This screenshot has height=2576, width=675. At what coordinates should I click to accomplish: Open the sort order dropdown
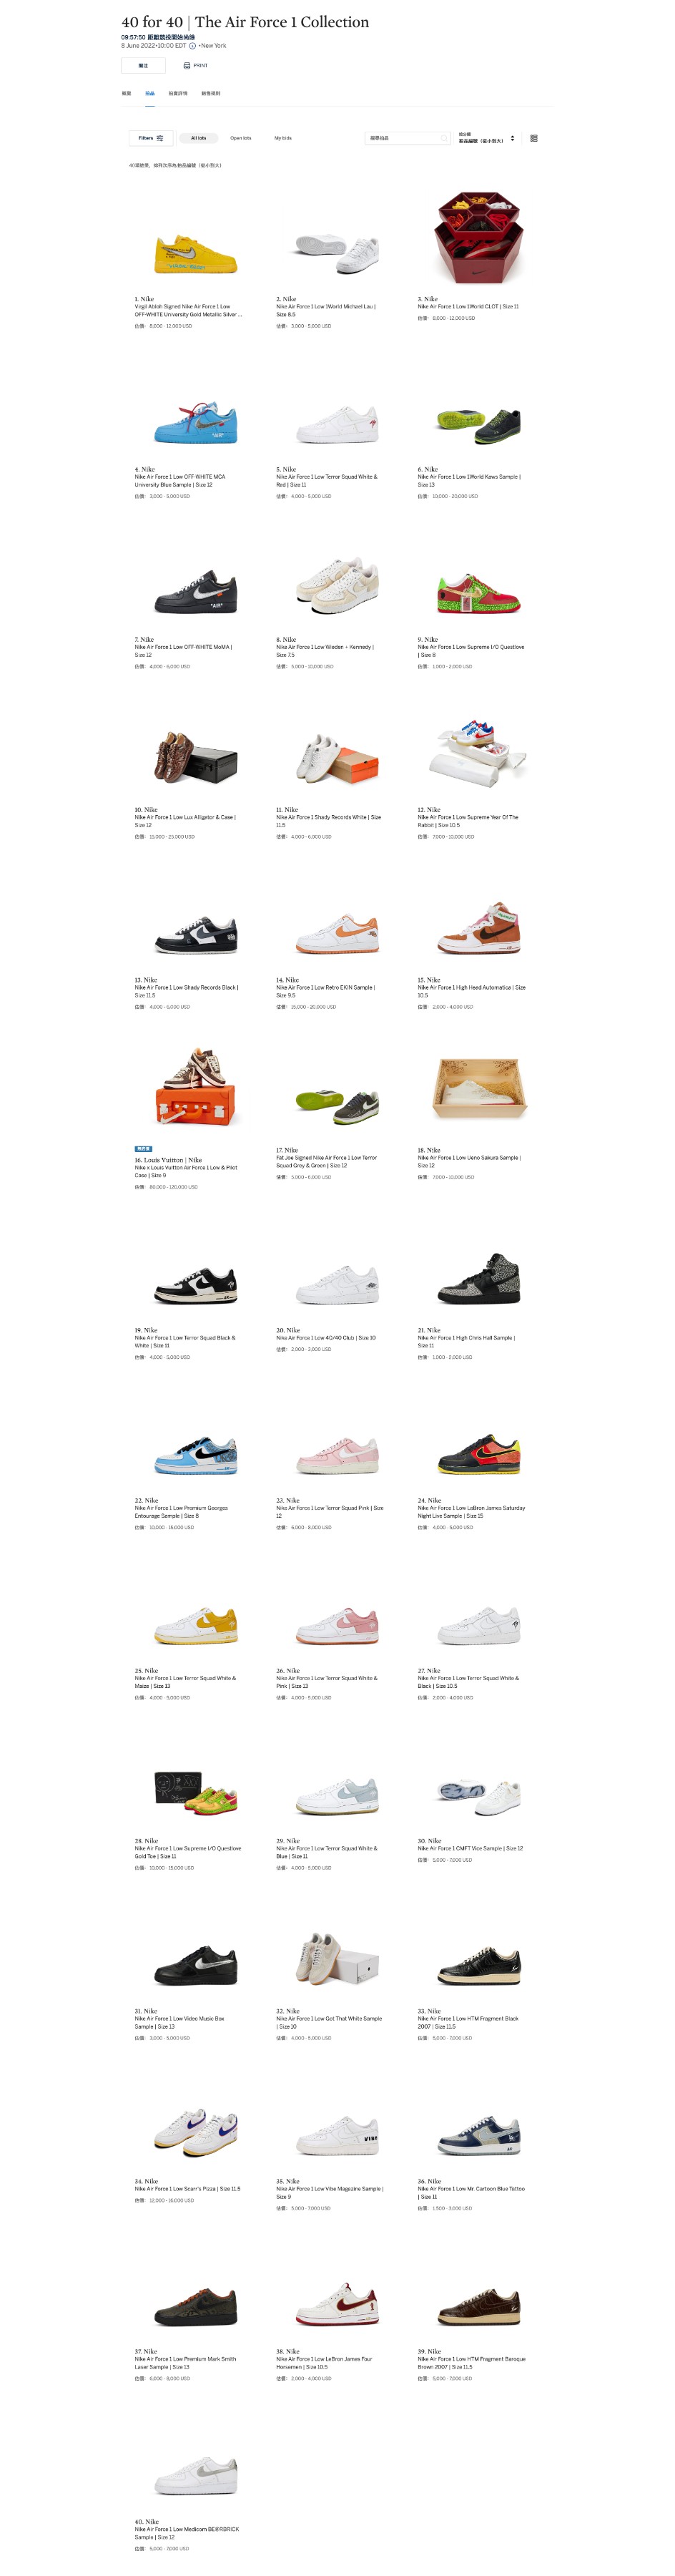(486, 138)
